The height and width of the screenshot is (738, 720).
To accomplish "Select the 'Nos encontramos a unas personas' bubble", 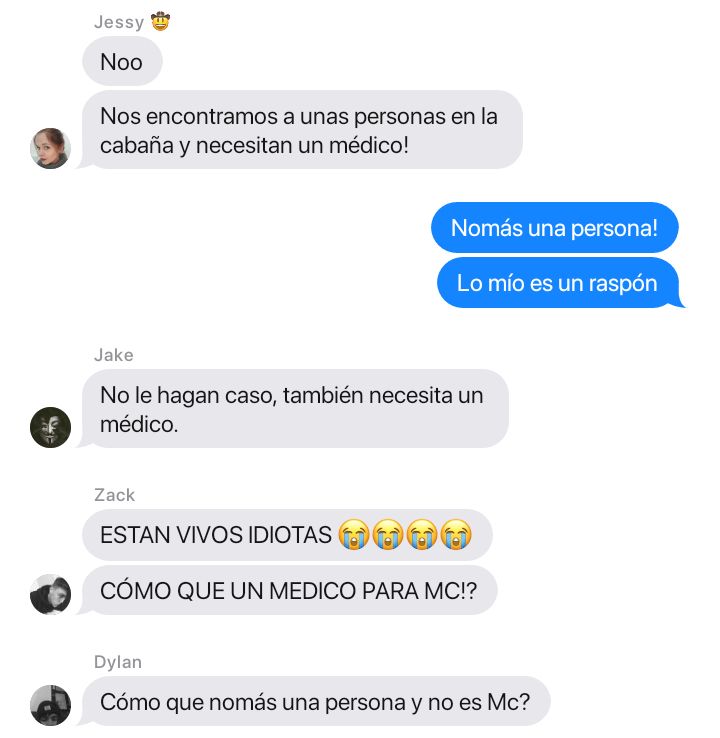I will (301, 130).
